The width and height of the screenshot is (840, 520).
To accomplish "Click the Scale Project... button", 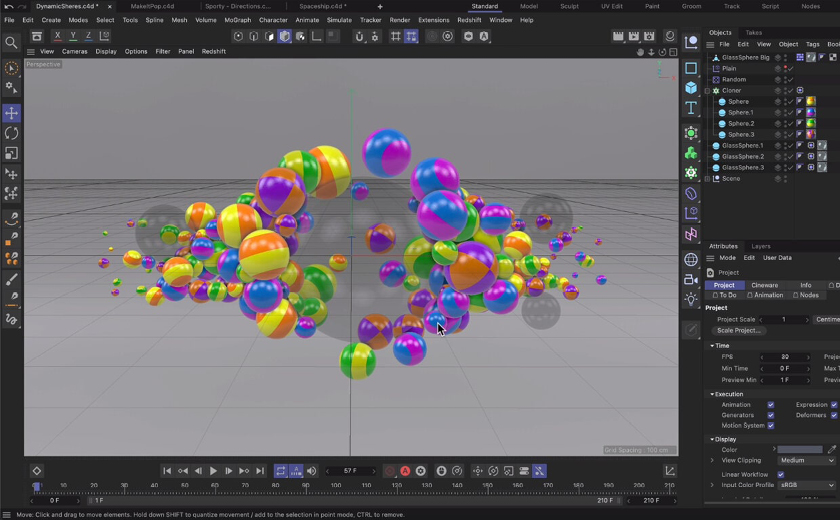I will [x=739, y=330].
